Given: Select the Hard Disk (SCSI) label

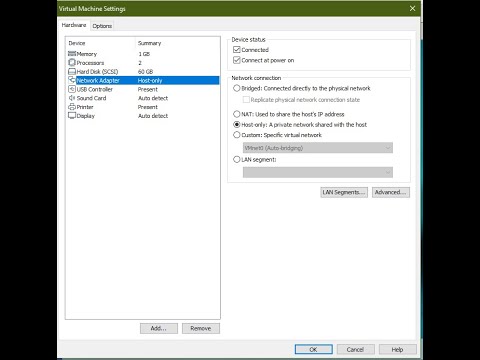Looking at the screenshot, I should tap(97, 72).
